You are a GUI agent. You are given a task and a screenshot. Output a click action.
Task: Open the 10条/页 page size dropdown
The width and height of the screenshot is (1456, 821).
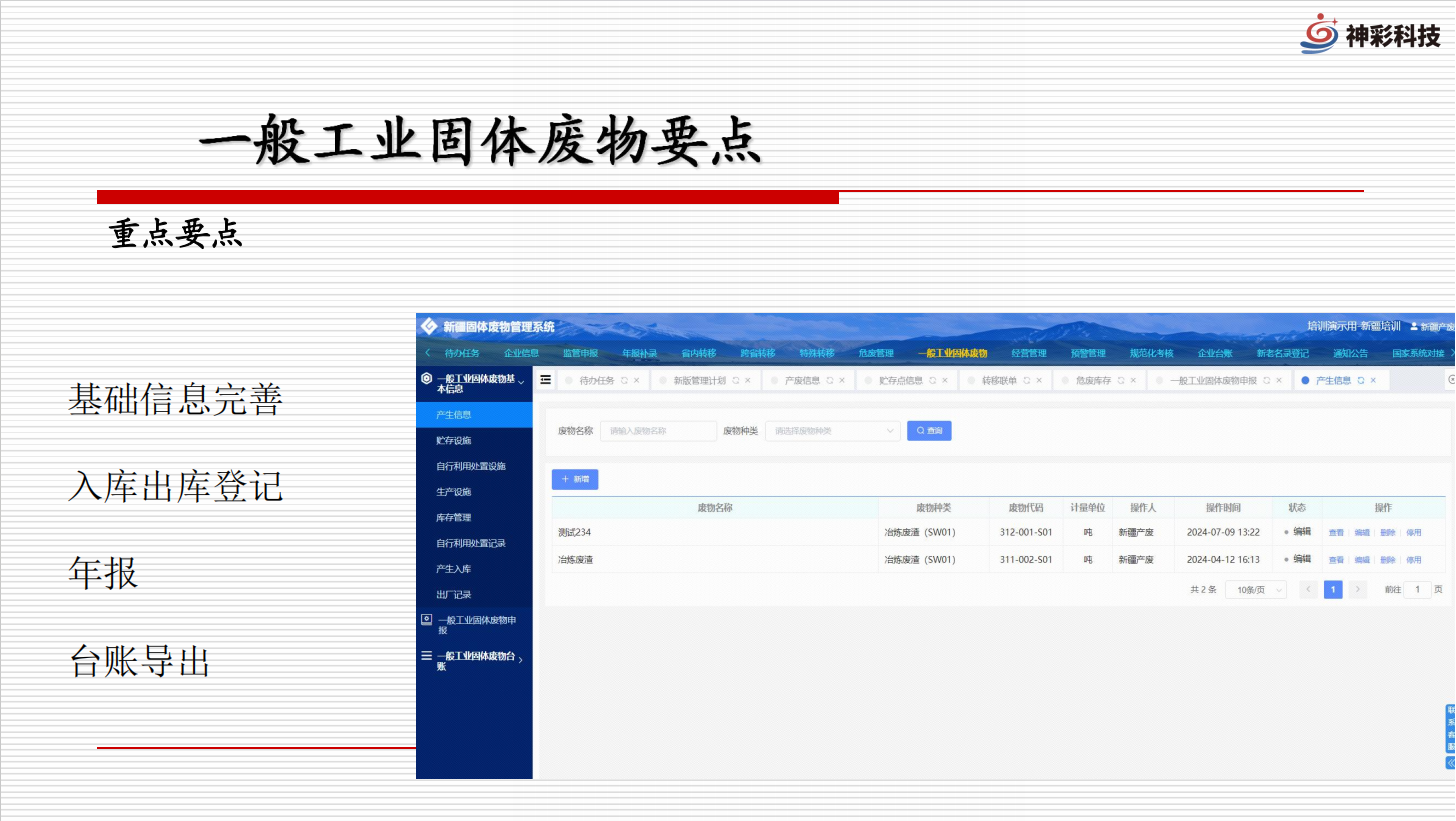pos(1256,590)
